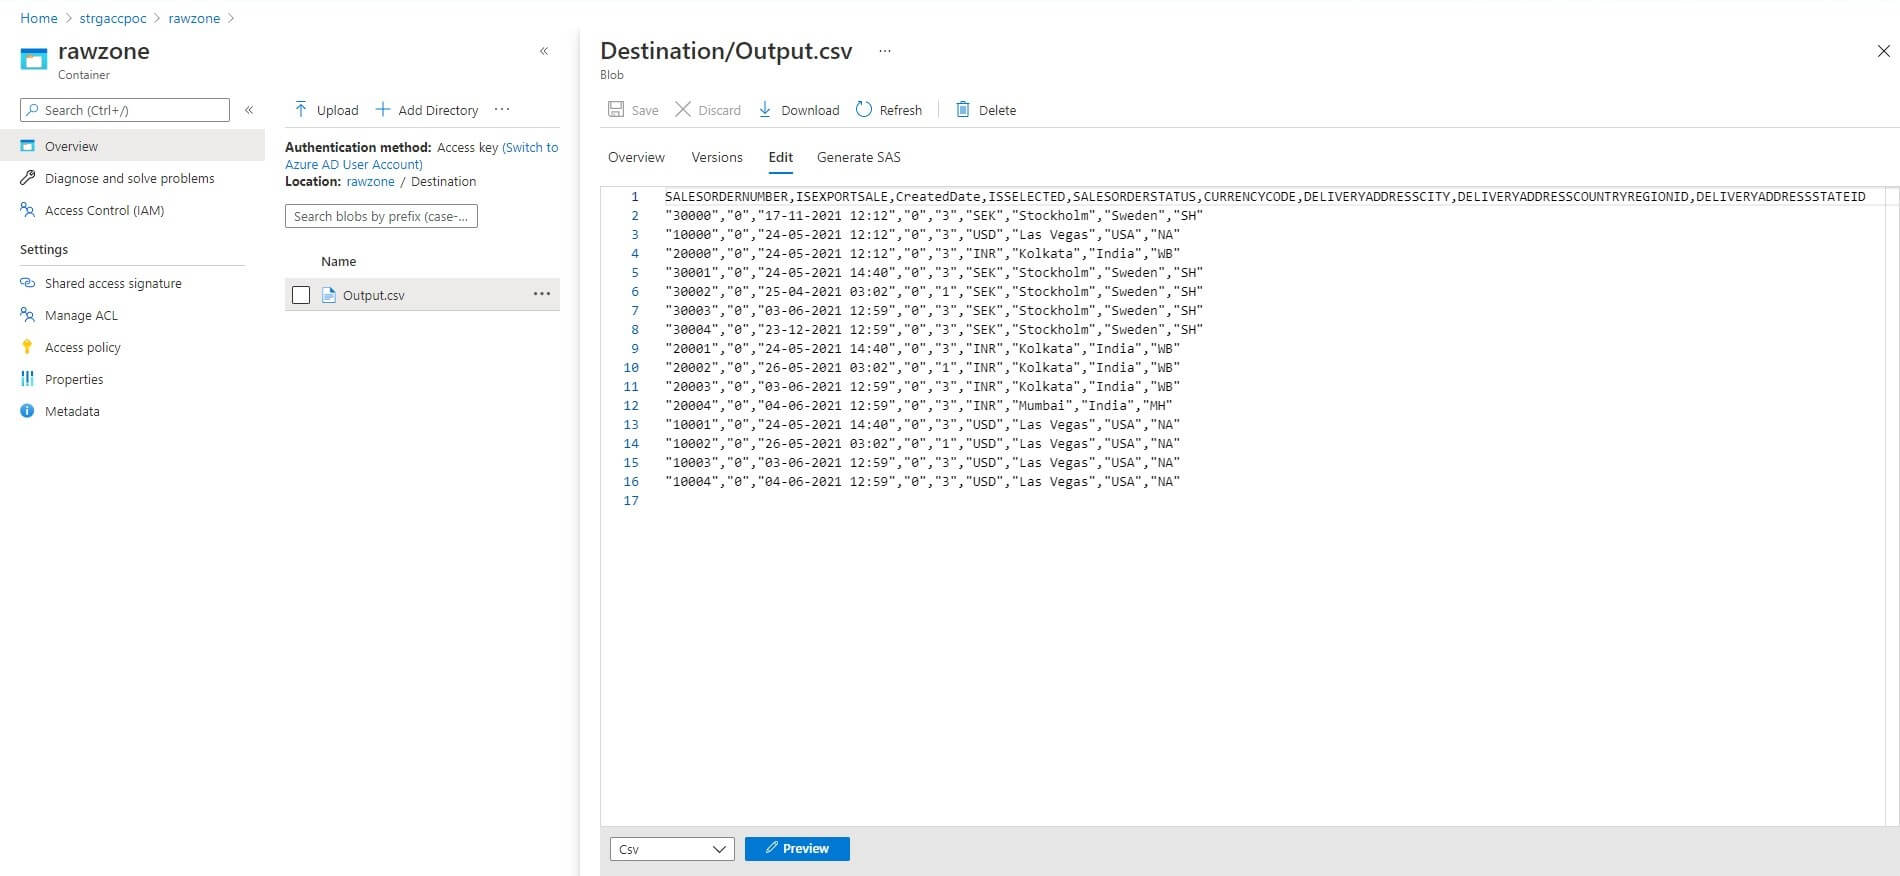This screenshot has height=876, width=1900.
Task: Open the container toolbar more options ellipsis
Action: [502, 109]
